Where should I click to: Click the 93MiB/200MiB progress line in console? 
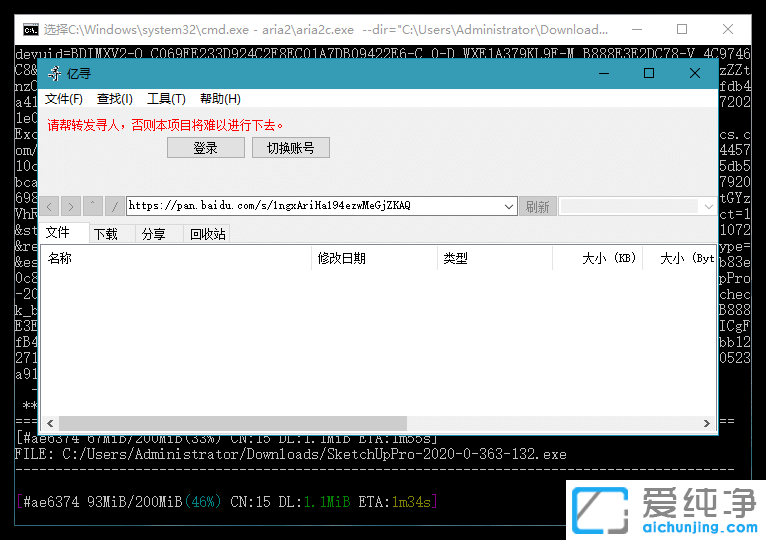[x=227, y=502]
